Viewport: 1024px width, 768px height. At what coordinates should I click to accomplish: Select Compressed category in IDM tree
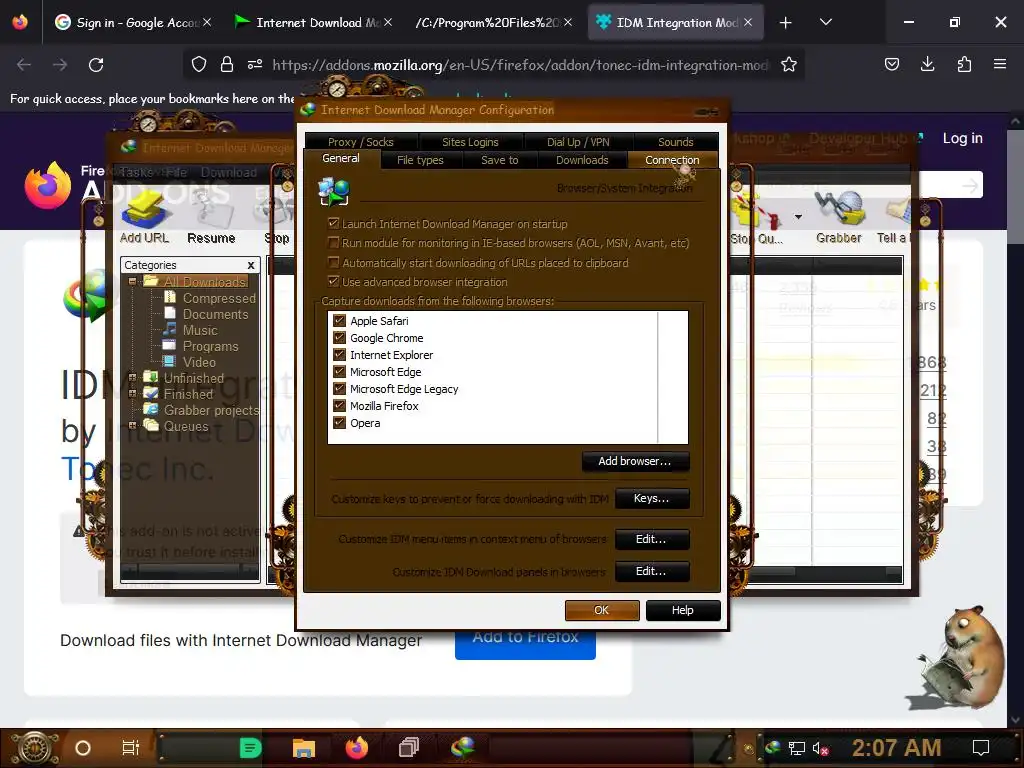(219, 298)
